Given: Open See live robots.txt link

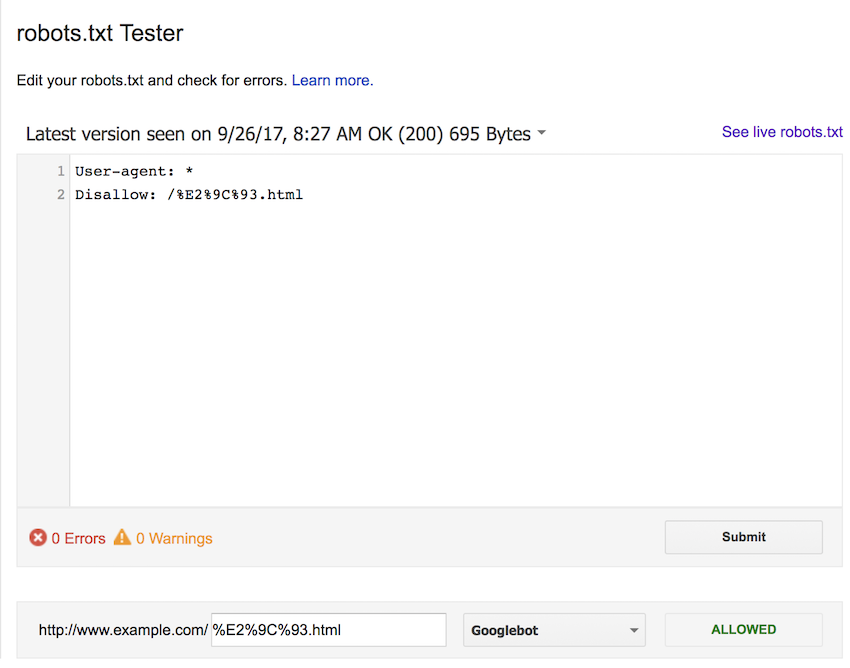Looking at the screenshot, I should [x=782, y=132].
